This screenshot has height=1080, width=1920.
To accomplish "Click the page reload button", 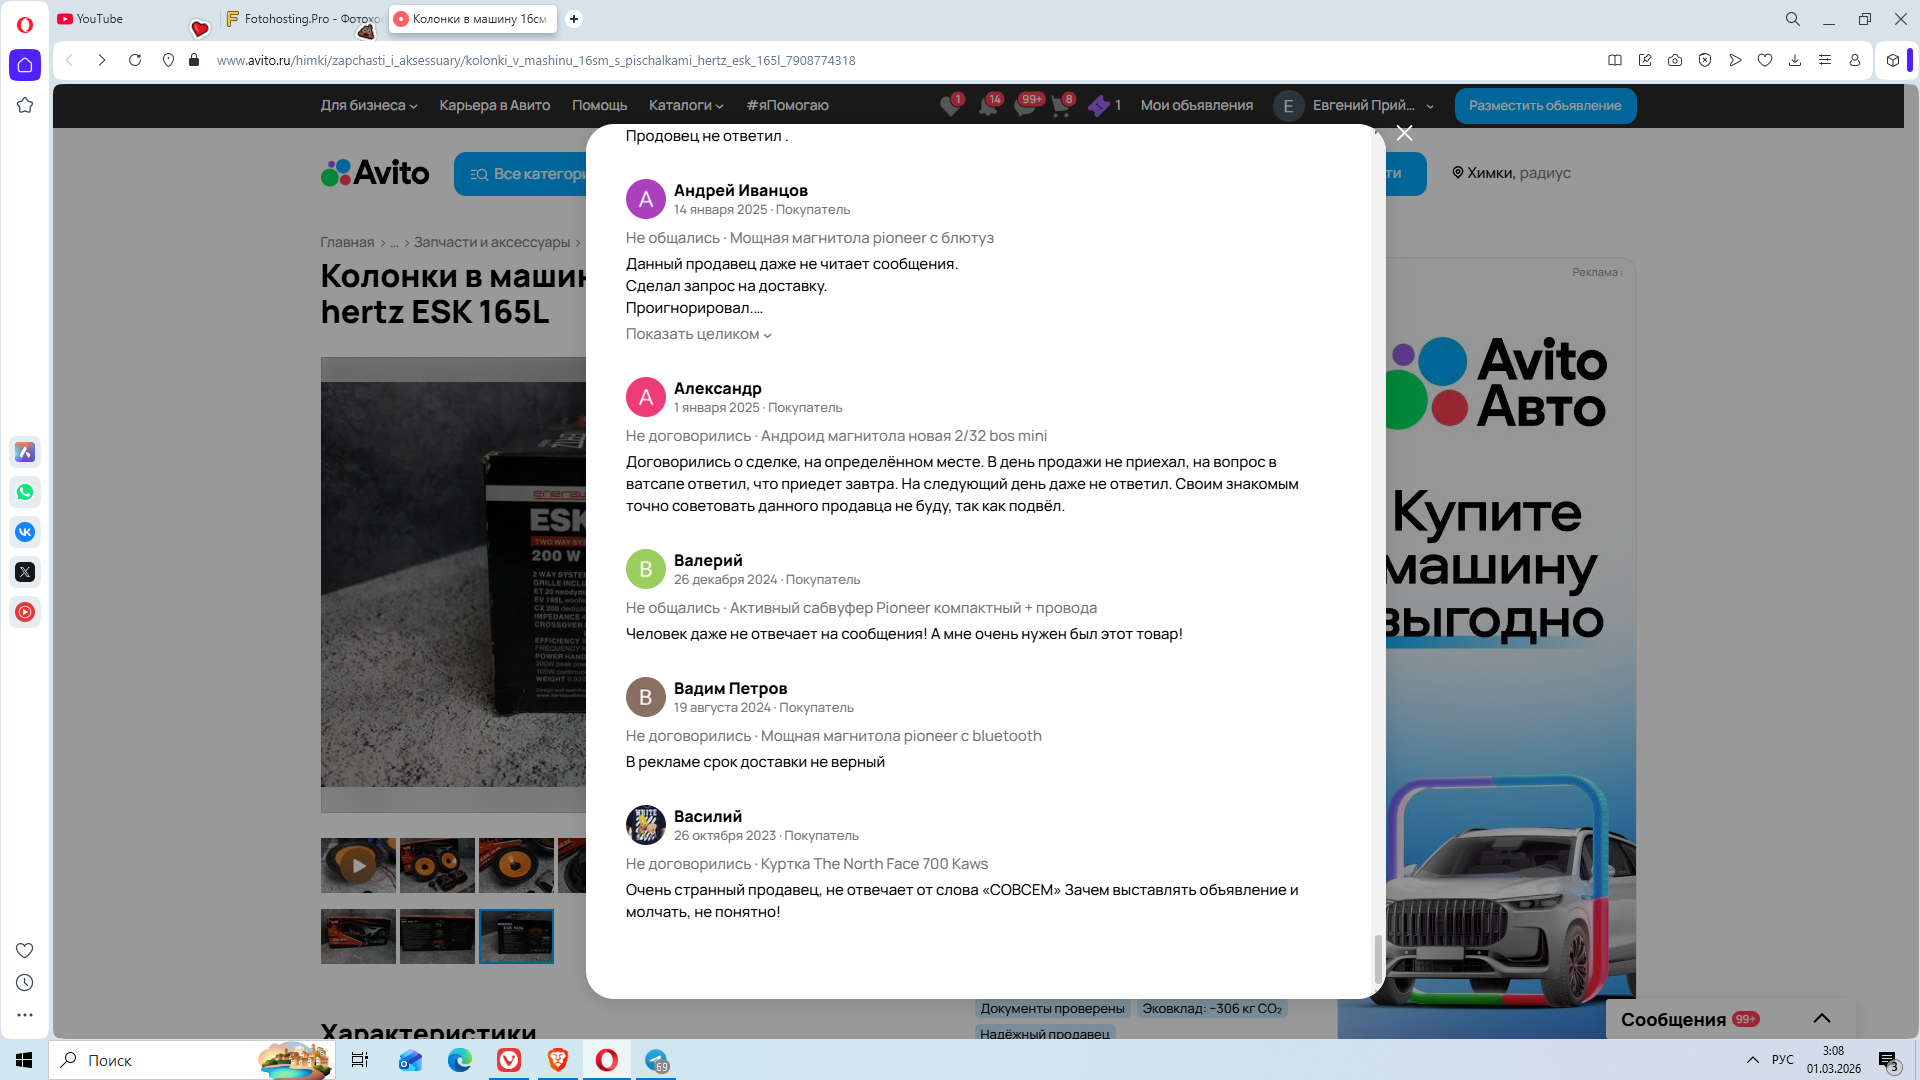I will pyautogui.click(x=135, y=60).
